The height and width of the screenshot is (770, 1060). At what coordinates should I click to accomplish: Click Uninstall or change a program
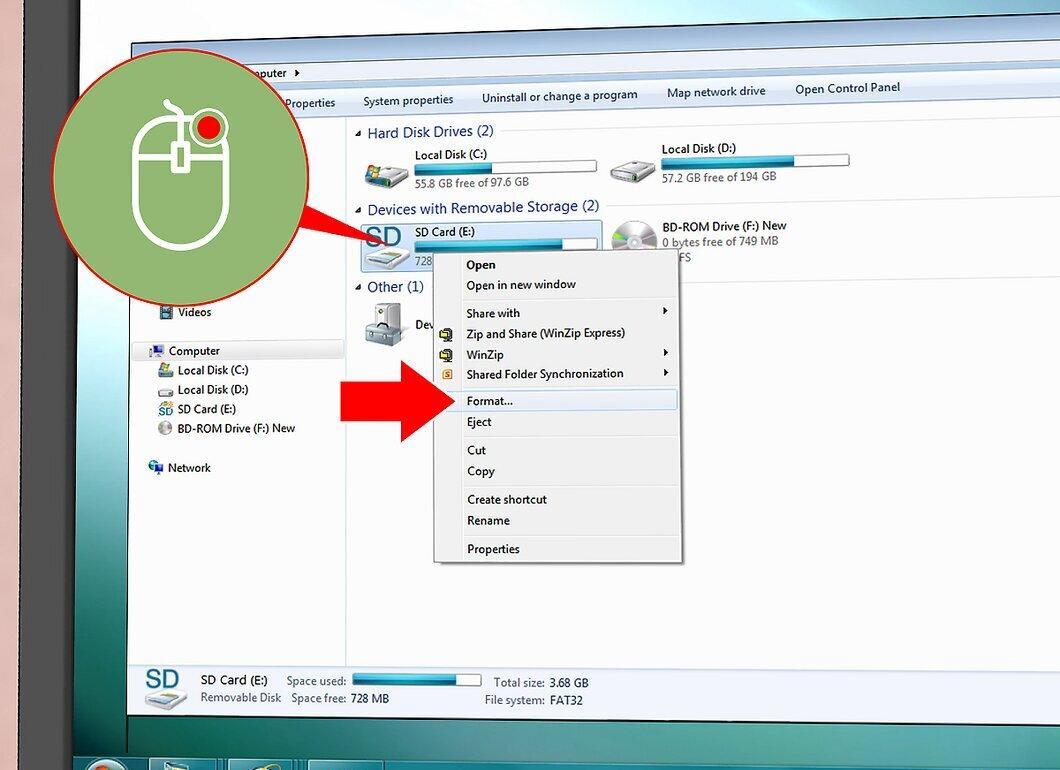[560, 97]
